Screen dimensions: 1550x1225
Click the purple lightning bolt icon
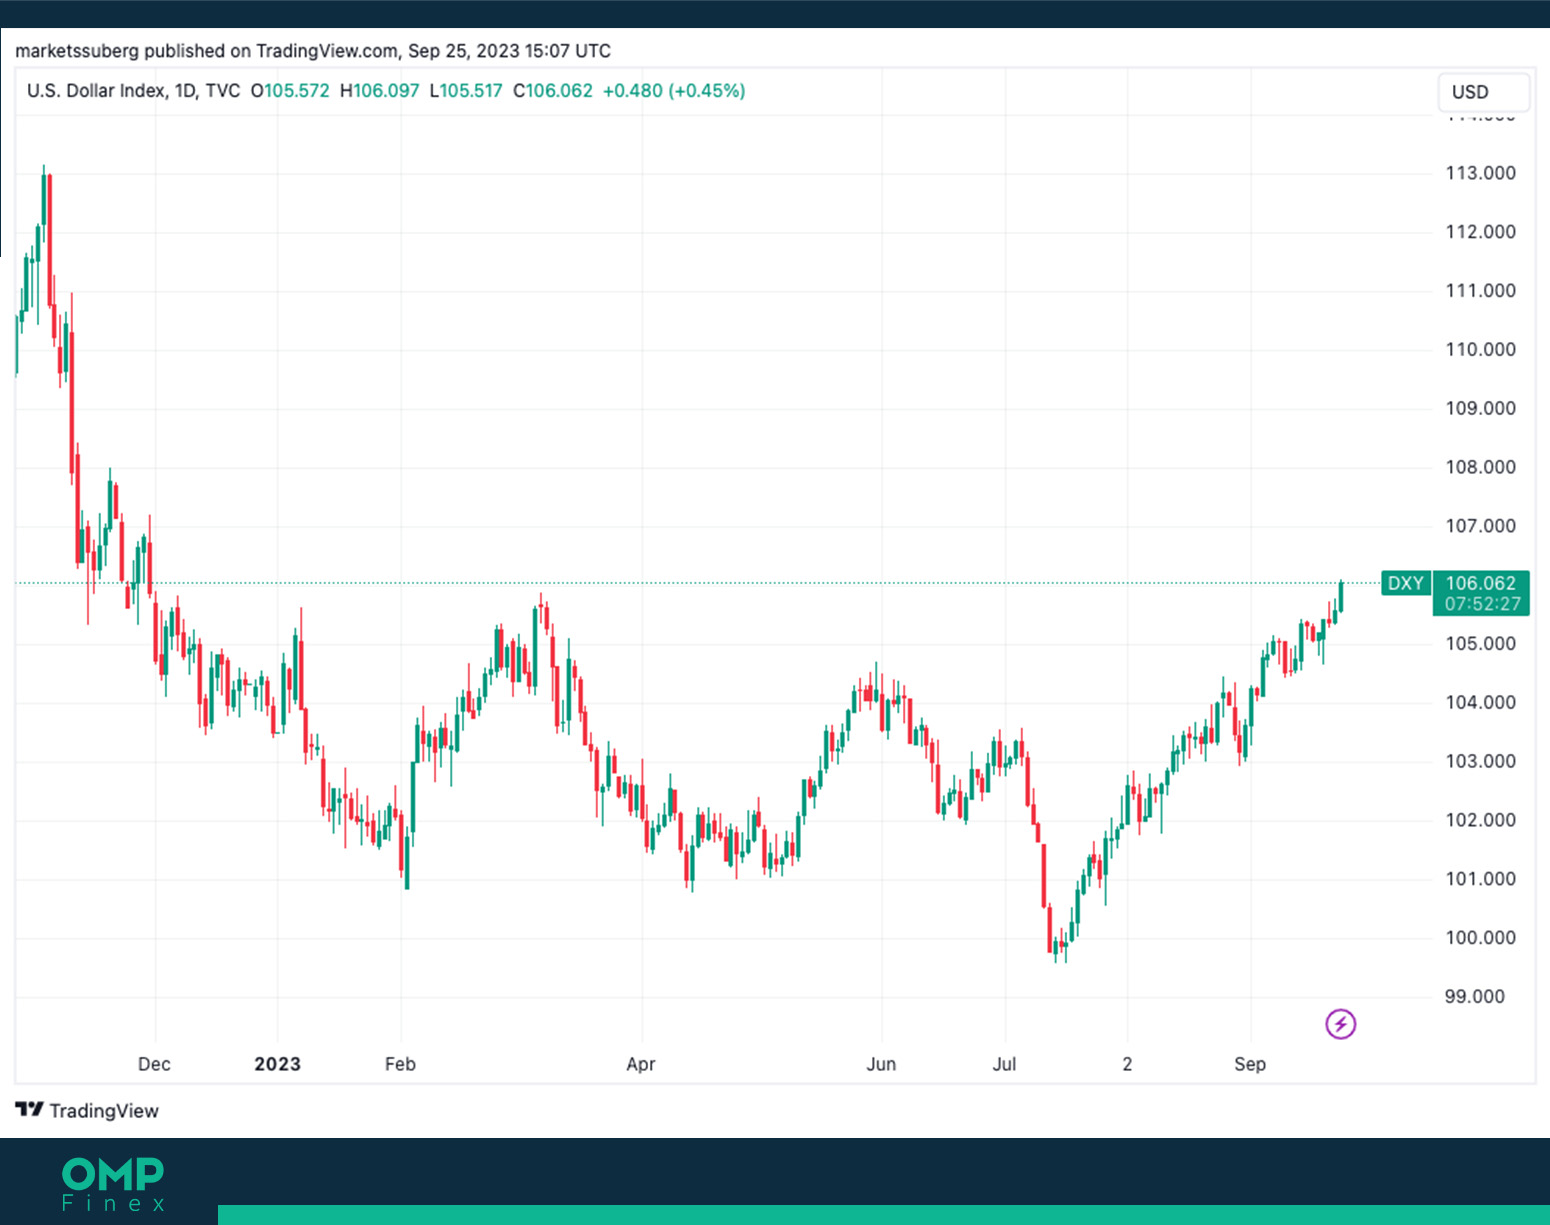1340,1024
